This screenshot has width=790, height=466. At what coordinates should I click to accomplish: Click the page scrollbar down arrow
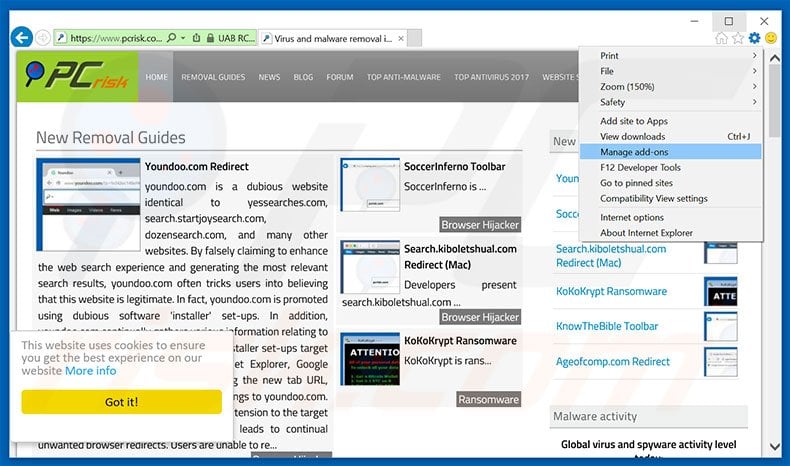pos(774,446)
